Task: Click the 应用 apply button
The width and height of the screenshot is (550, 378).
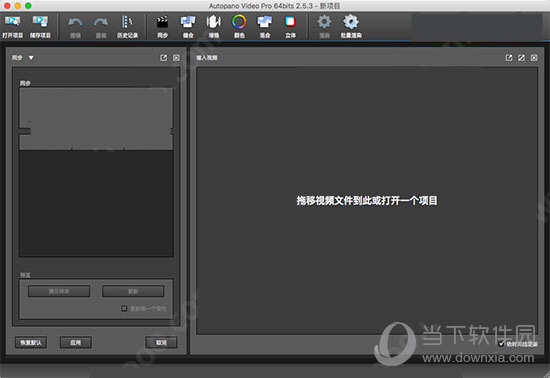Action: click(x=76, y=343)
